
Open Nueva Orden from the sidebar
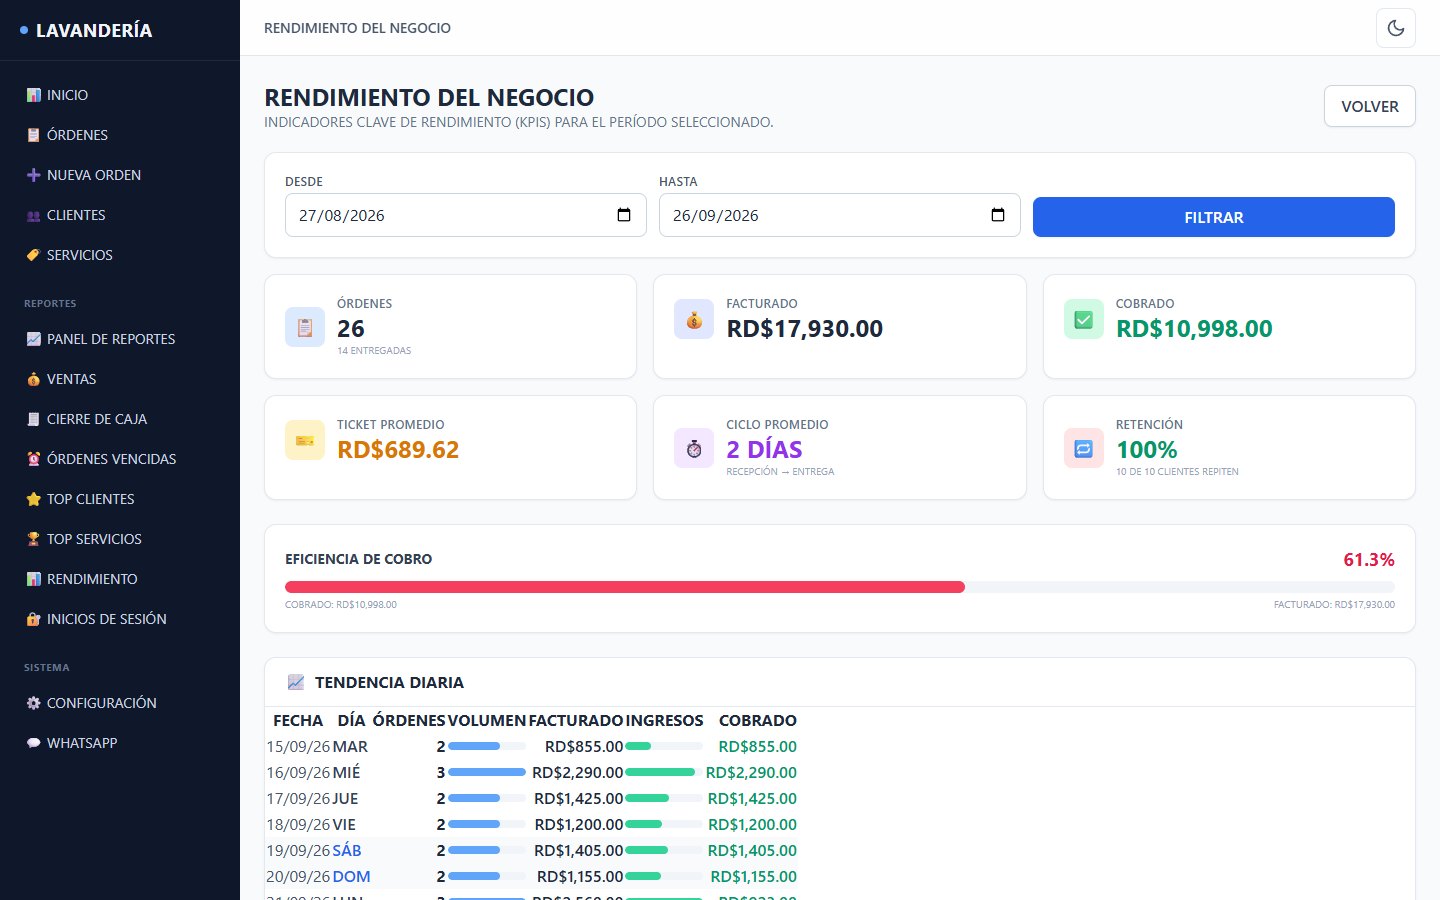[120, 175]
